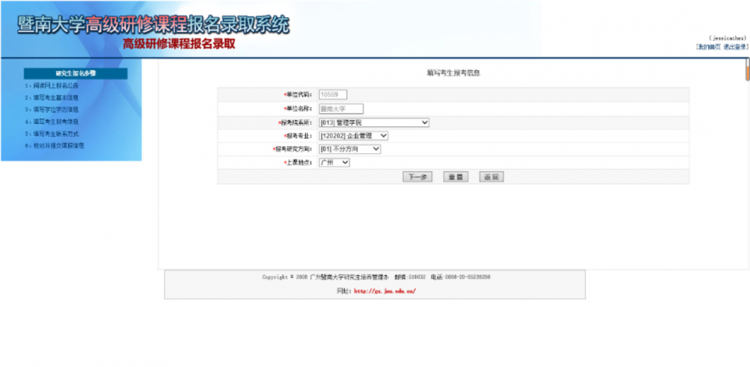
Task: Open step 4 填写考生报考信息 in sidebar
Action: point(52,122)
